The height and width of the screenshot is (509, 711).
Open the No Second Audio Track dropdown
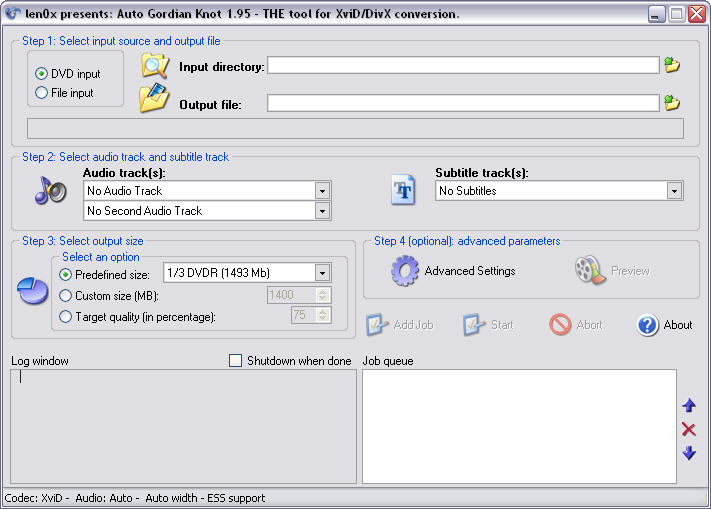pyautogui.click(x=322, y=211)
